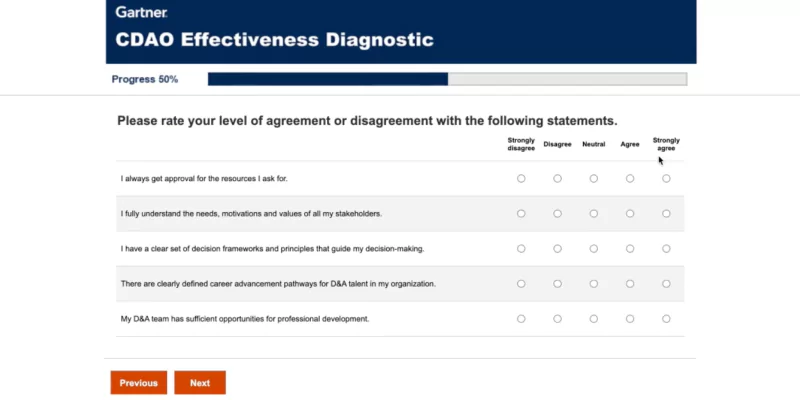Pick Strongly agree for stakeholders understanding statement

(666, 214)
